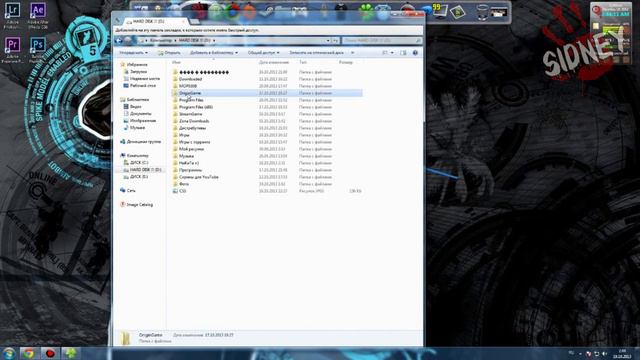
Task: Click the refresh button next to address bar
Action: (x=336, y=40)
